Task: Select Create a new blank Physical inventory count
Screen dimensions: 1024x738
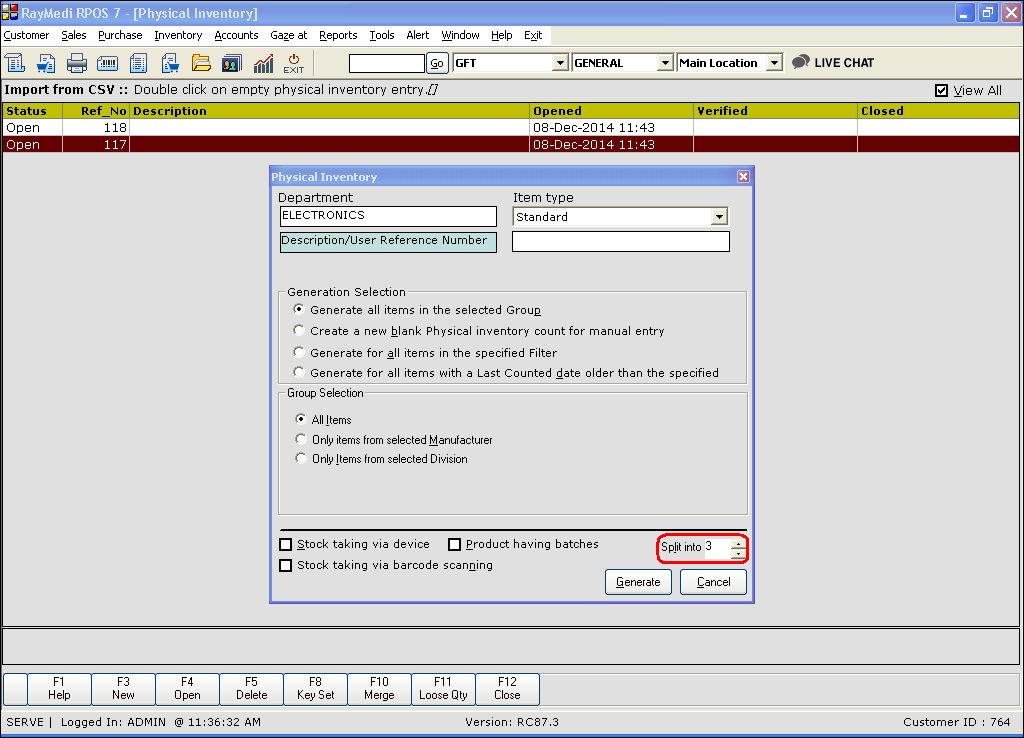Action: (x=298, y=330)
